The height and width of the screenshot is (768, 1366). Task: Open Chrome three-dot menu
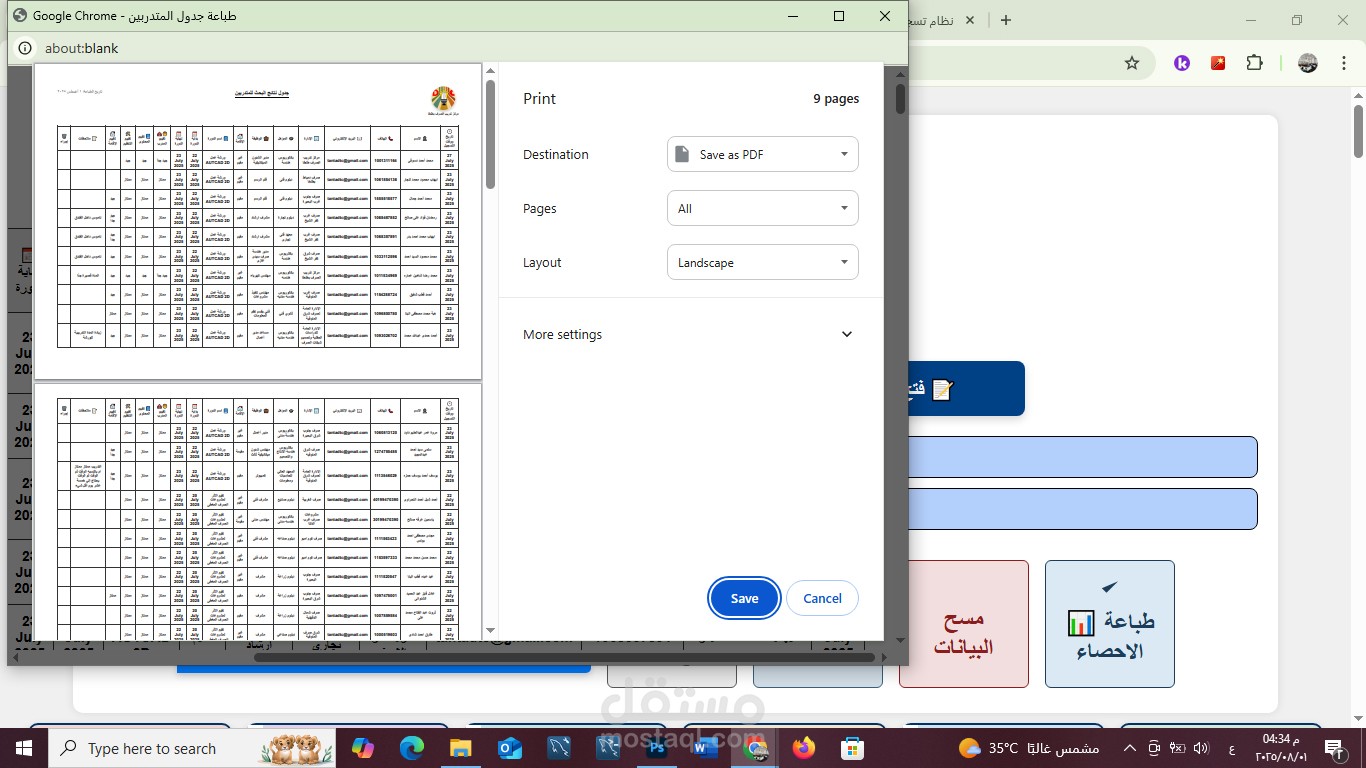1345,63
